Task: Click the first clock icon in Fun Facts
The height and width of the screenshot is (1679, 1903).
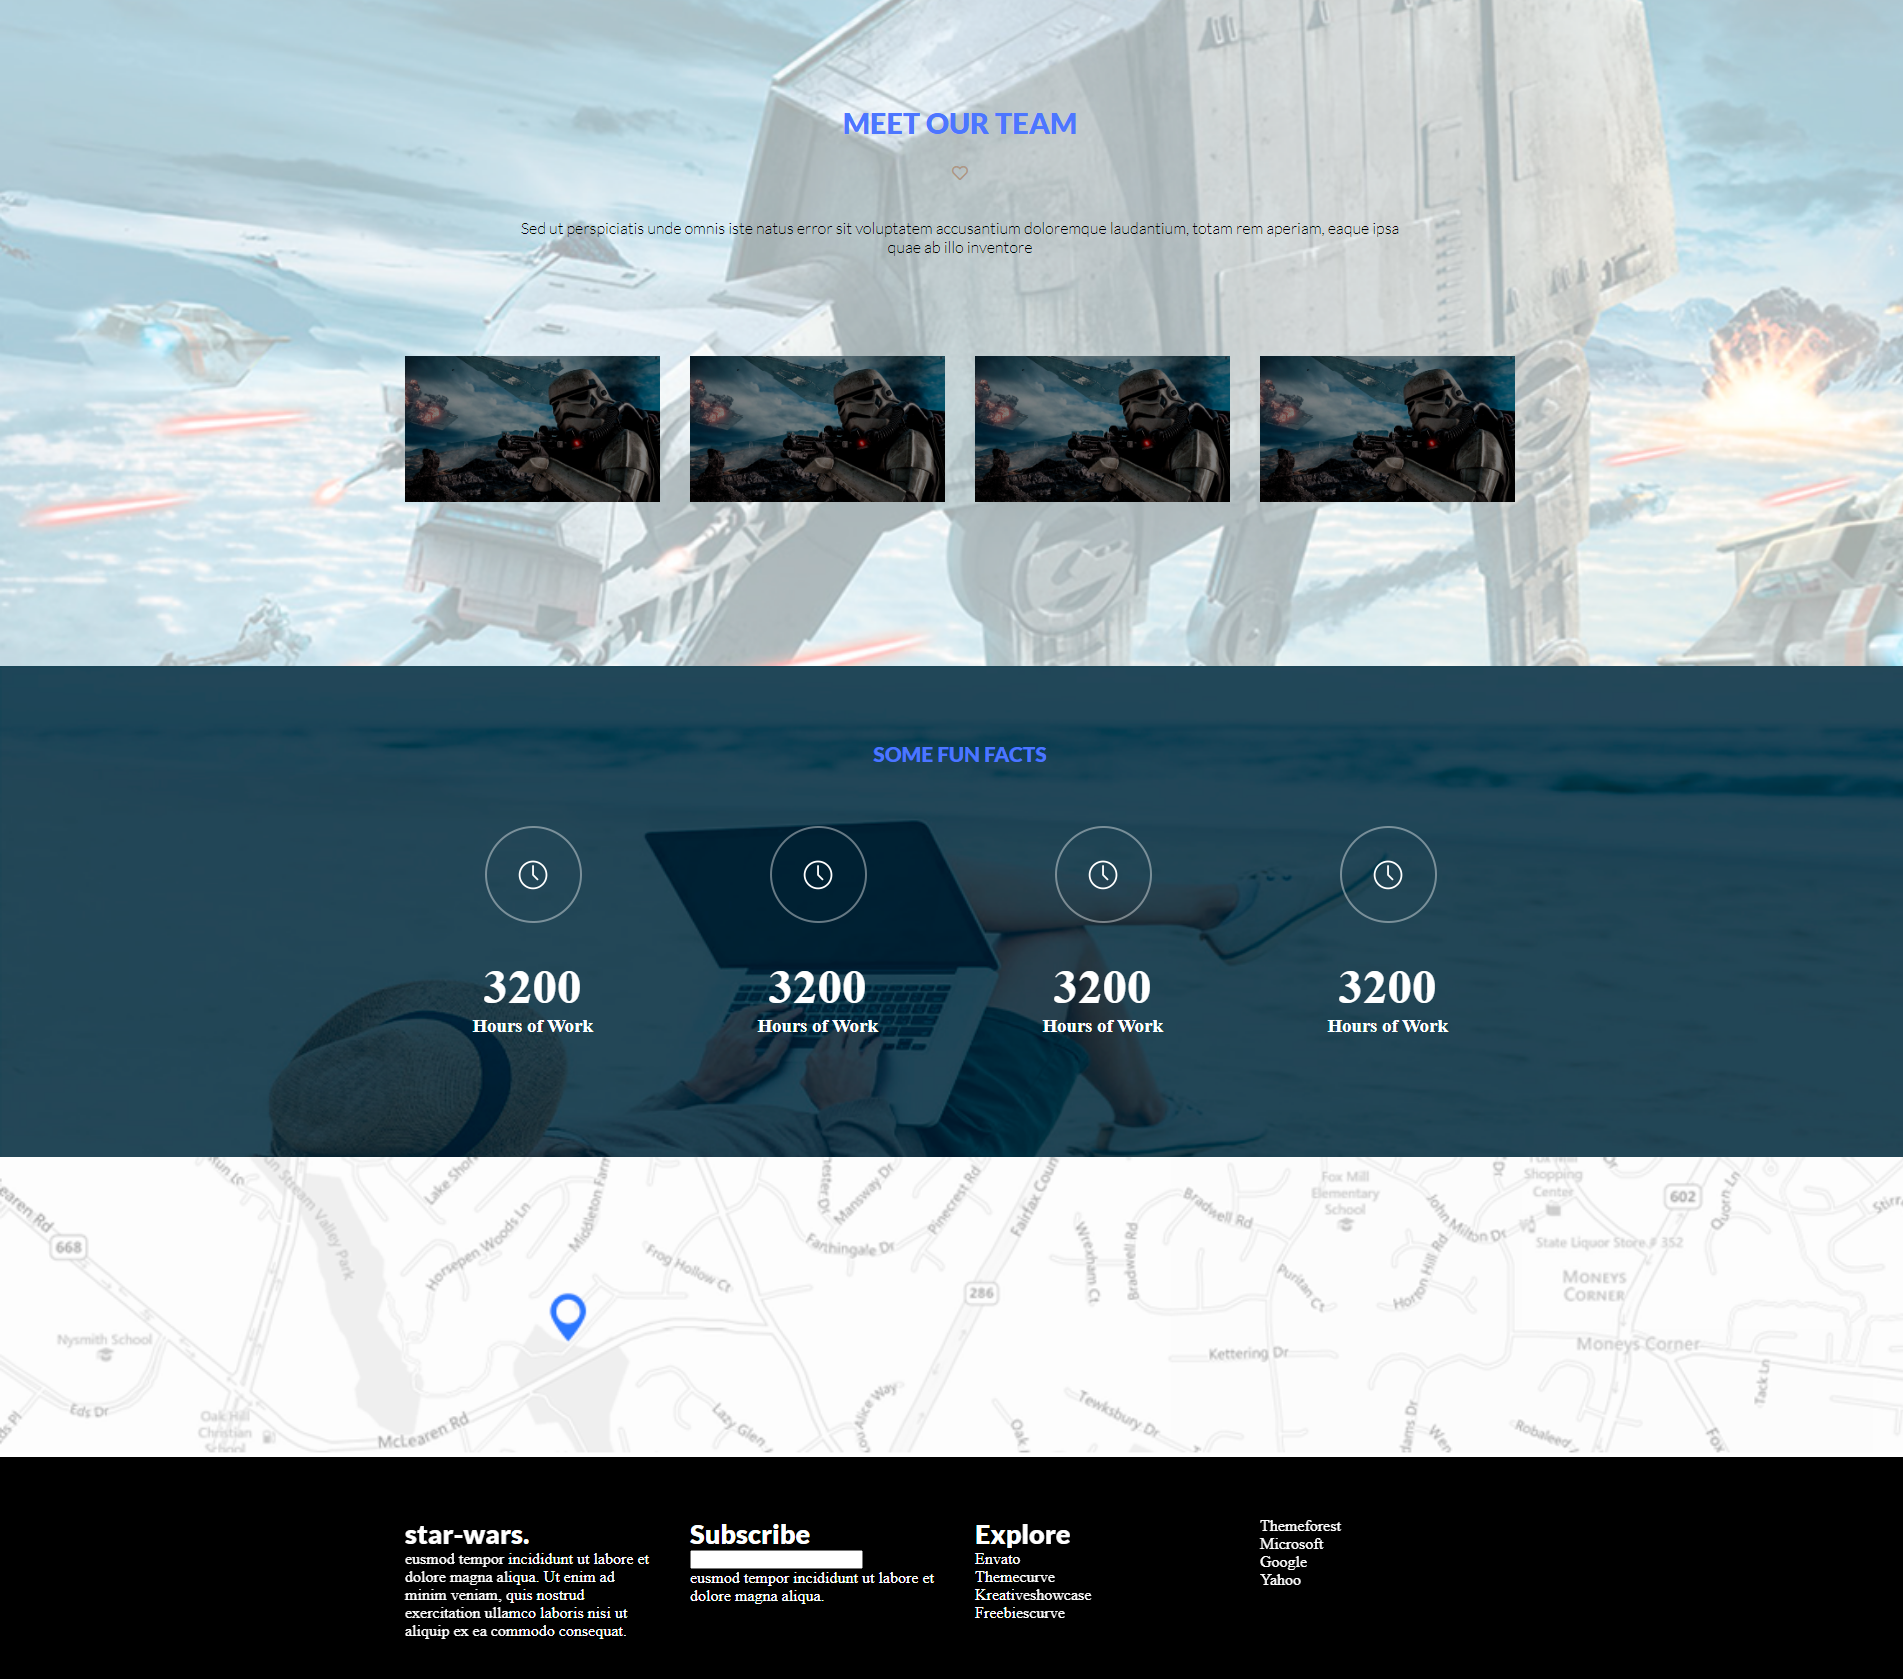Action: pos(533,875)
